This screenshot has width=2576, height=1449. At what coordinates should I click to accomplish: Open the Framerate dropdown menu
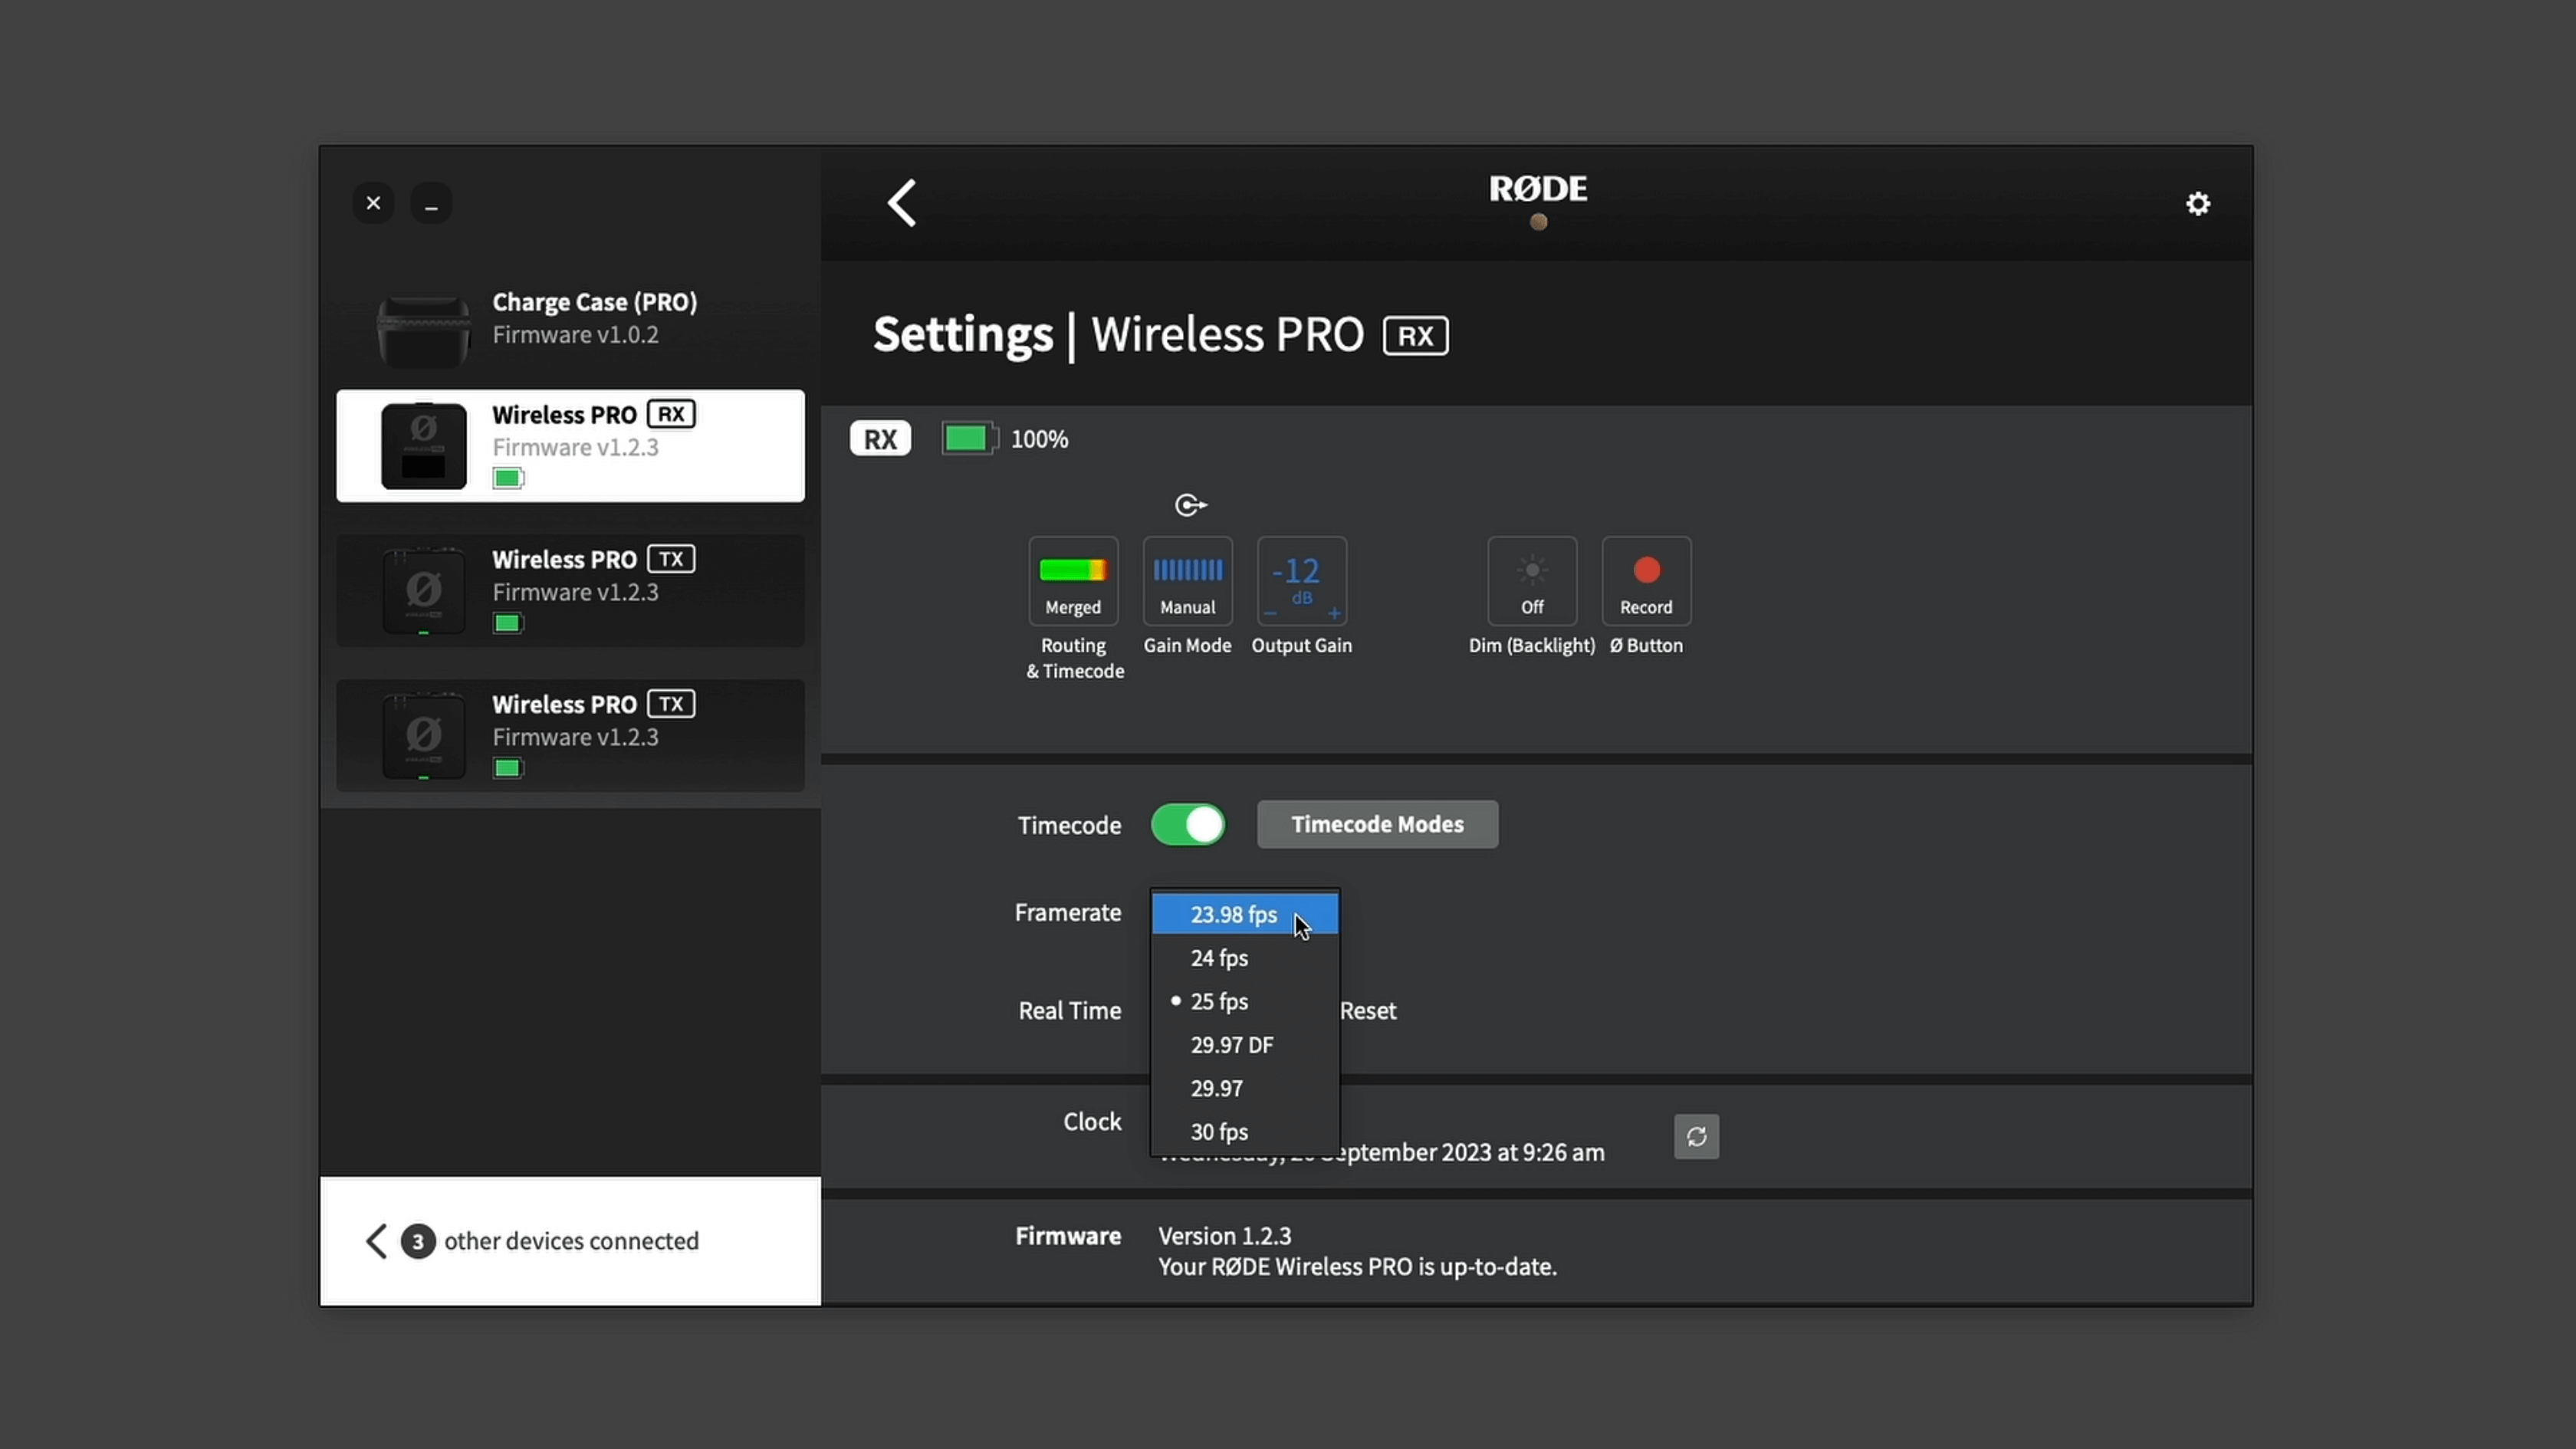pos(1244,913)
